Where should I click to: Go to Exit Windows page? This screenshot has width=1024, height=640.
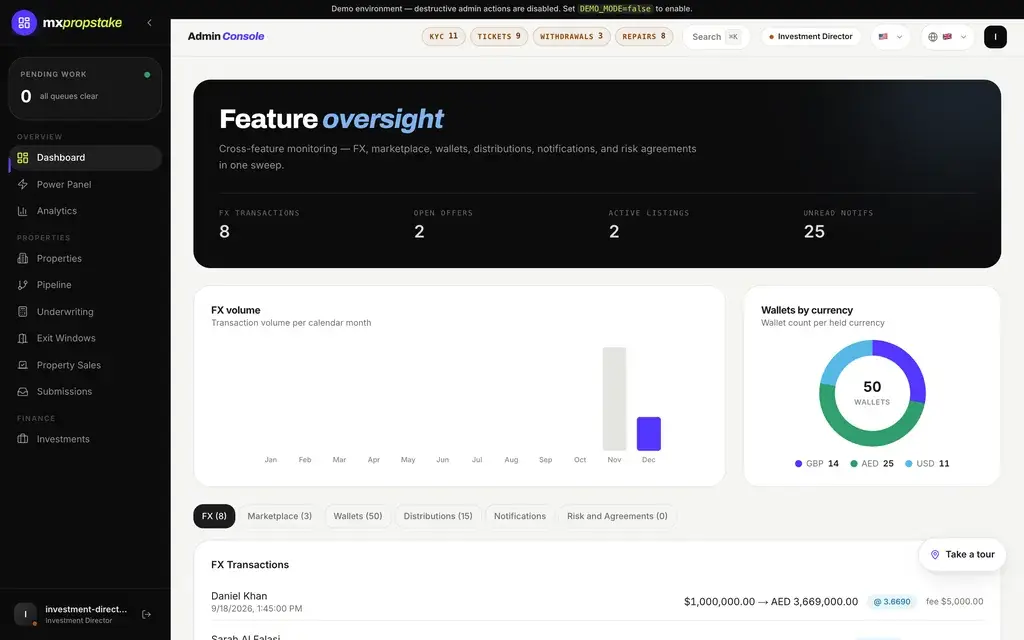(86, 338)
